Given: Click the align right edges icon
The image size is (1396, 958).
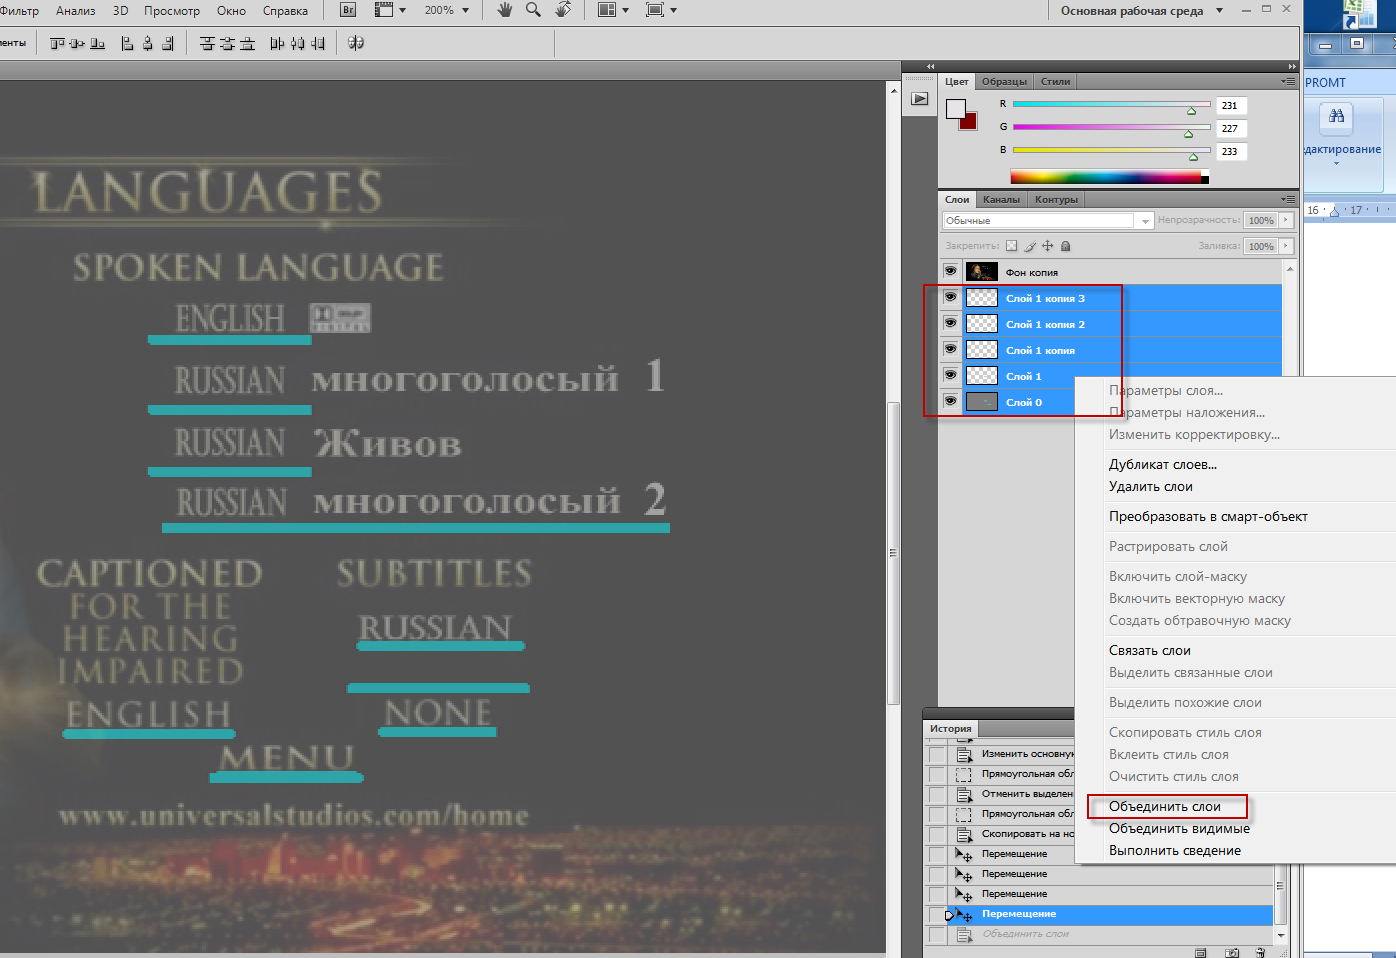Looking at the screenshot, I should pyautogui.click(x=167, y=43).
